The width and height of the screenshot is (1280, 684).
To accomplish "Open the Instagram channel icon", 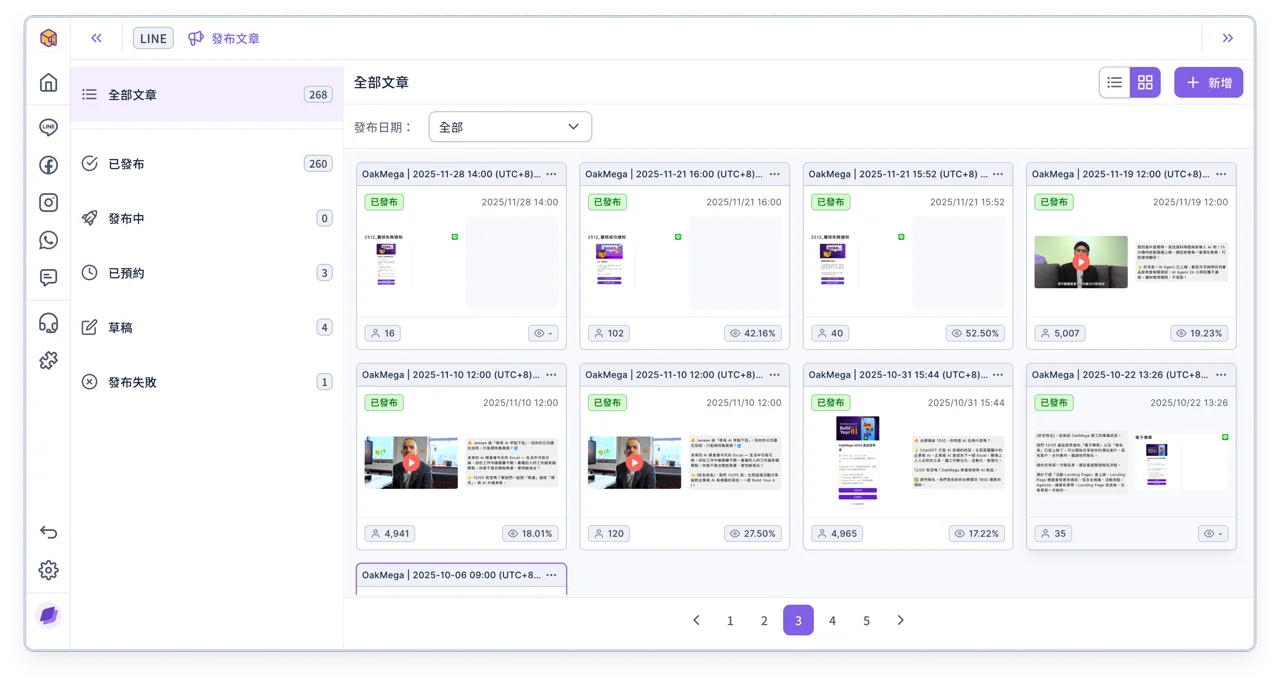I will tap(48, 202).
